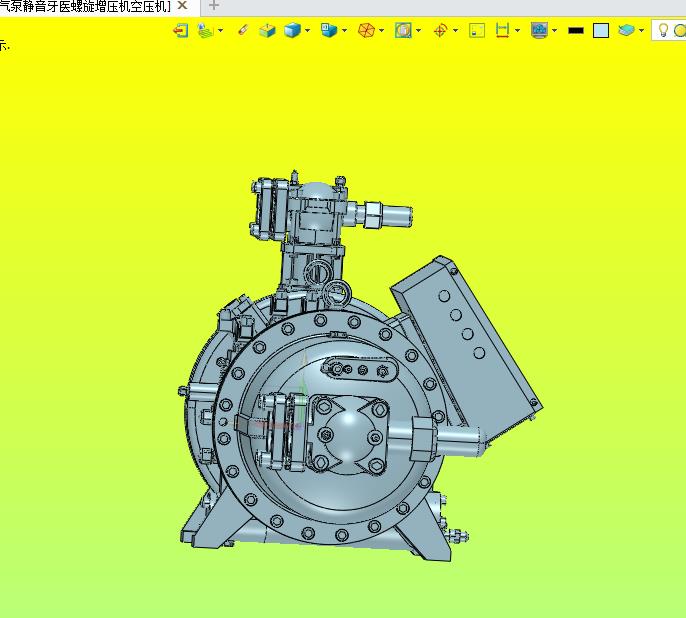Viewport: 686px width, 618px height.
Task: Expand dropdown next to shaded display icon
Action: (344, 31)
